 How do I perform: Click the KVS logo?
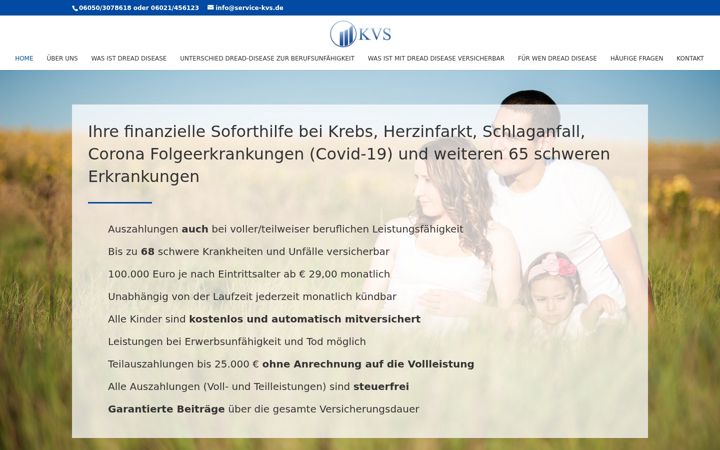[x=360, y=34]
